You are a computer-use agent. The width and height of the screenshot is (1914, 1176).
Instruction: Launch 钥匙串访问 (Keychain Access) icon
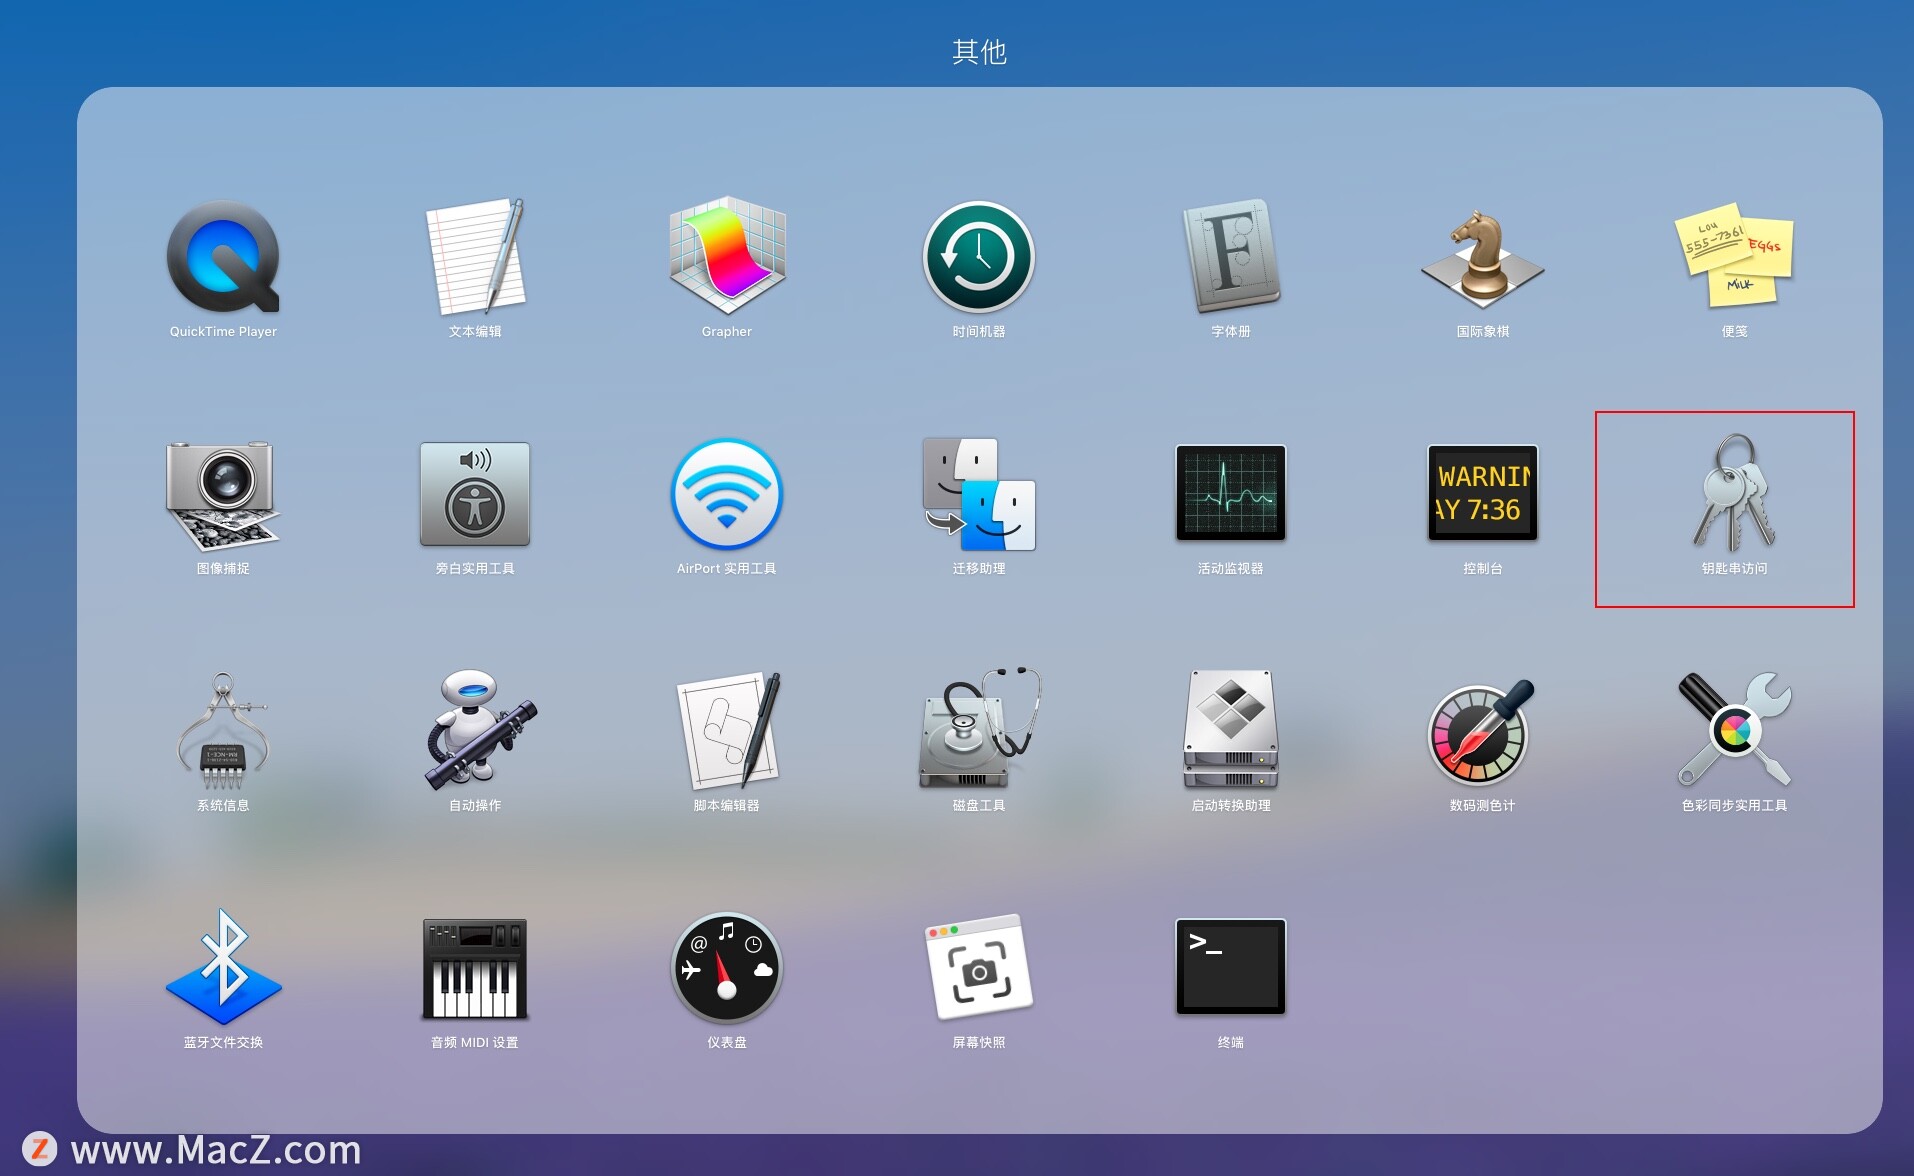pyautogui.click(x=1735, y=492)
